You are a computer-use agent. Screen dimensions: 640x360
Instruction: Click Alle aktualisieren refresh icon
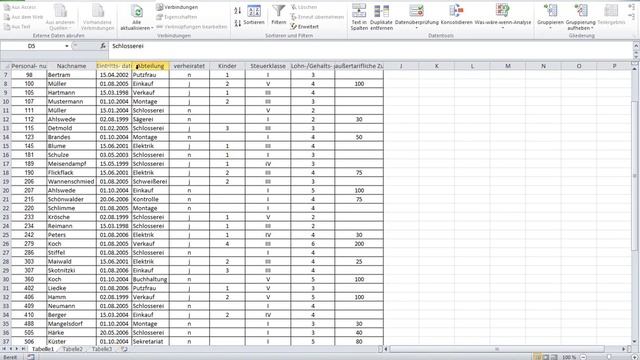(137, 11)
